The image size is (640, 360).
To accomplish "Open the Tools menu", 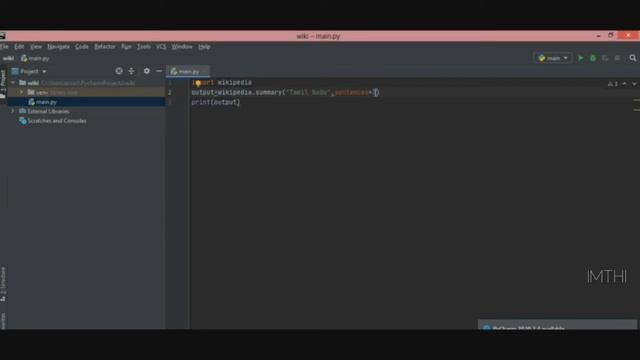I will click(x=144, y=47).
